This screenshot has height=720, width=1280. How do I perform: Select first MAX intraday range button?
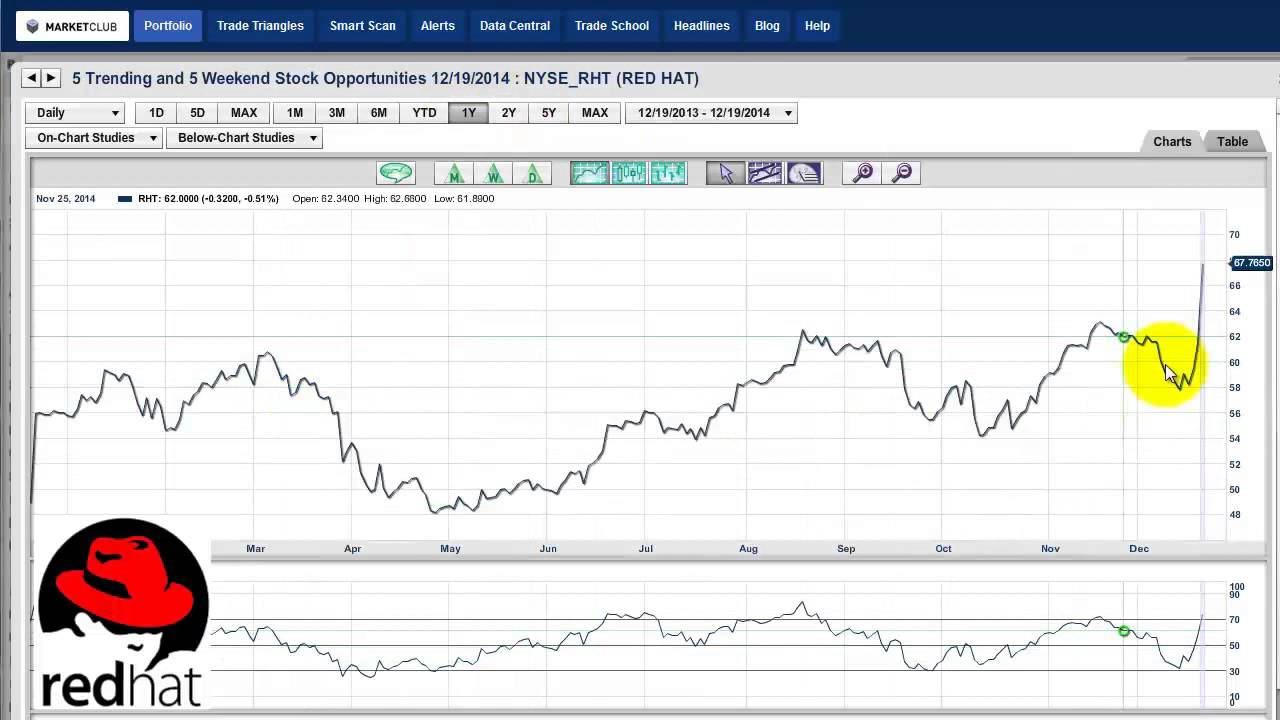click(244, 113)
